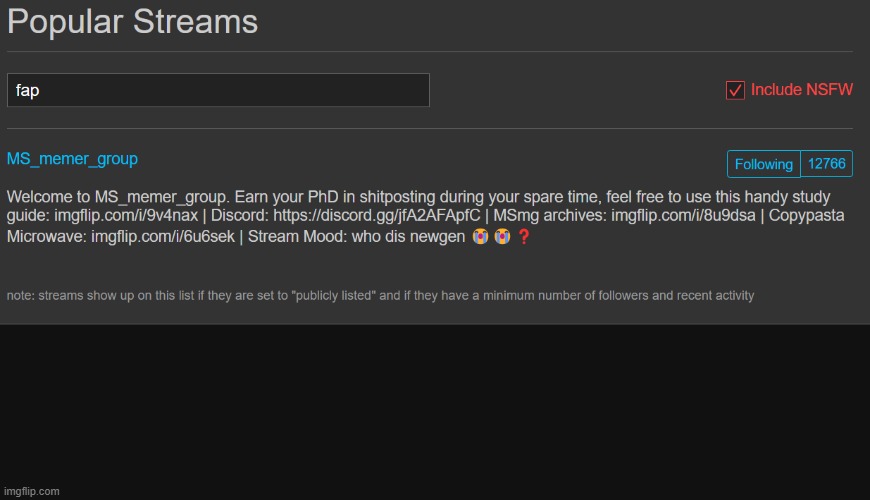The image size is (870, 500).
Task: Click the imgflip.com watermark
Action: pos(33,491)
